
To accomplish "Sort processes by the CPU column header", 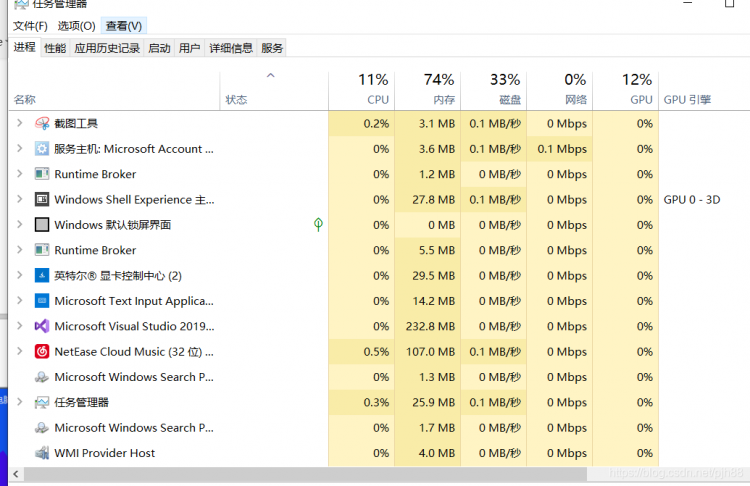I will (362, 89).
